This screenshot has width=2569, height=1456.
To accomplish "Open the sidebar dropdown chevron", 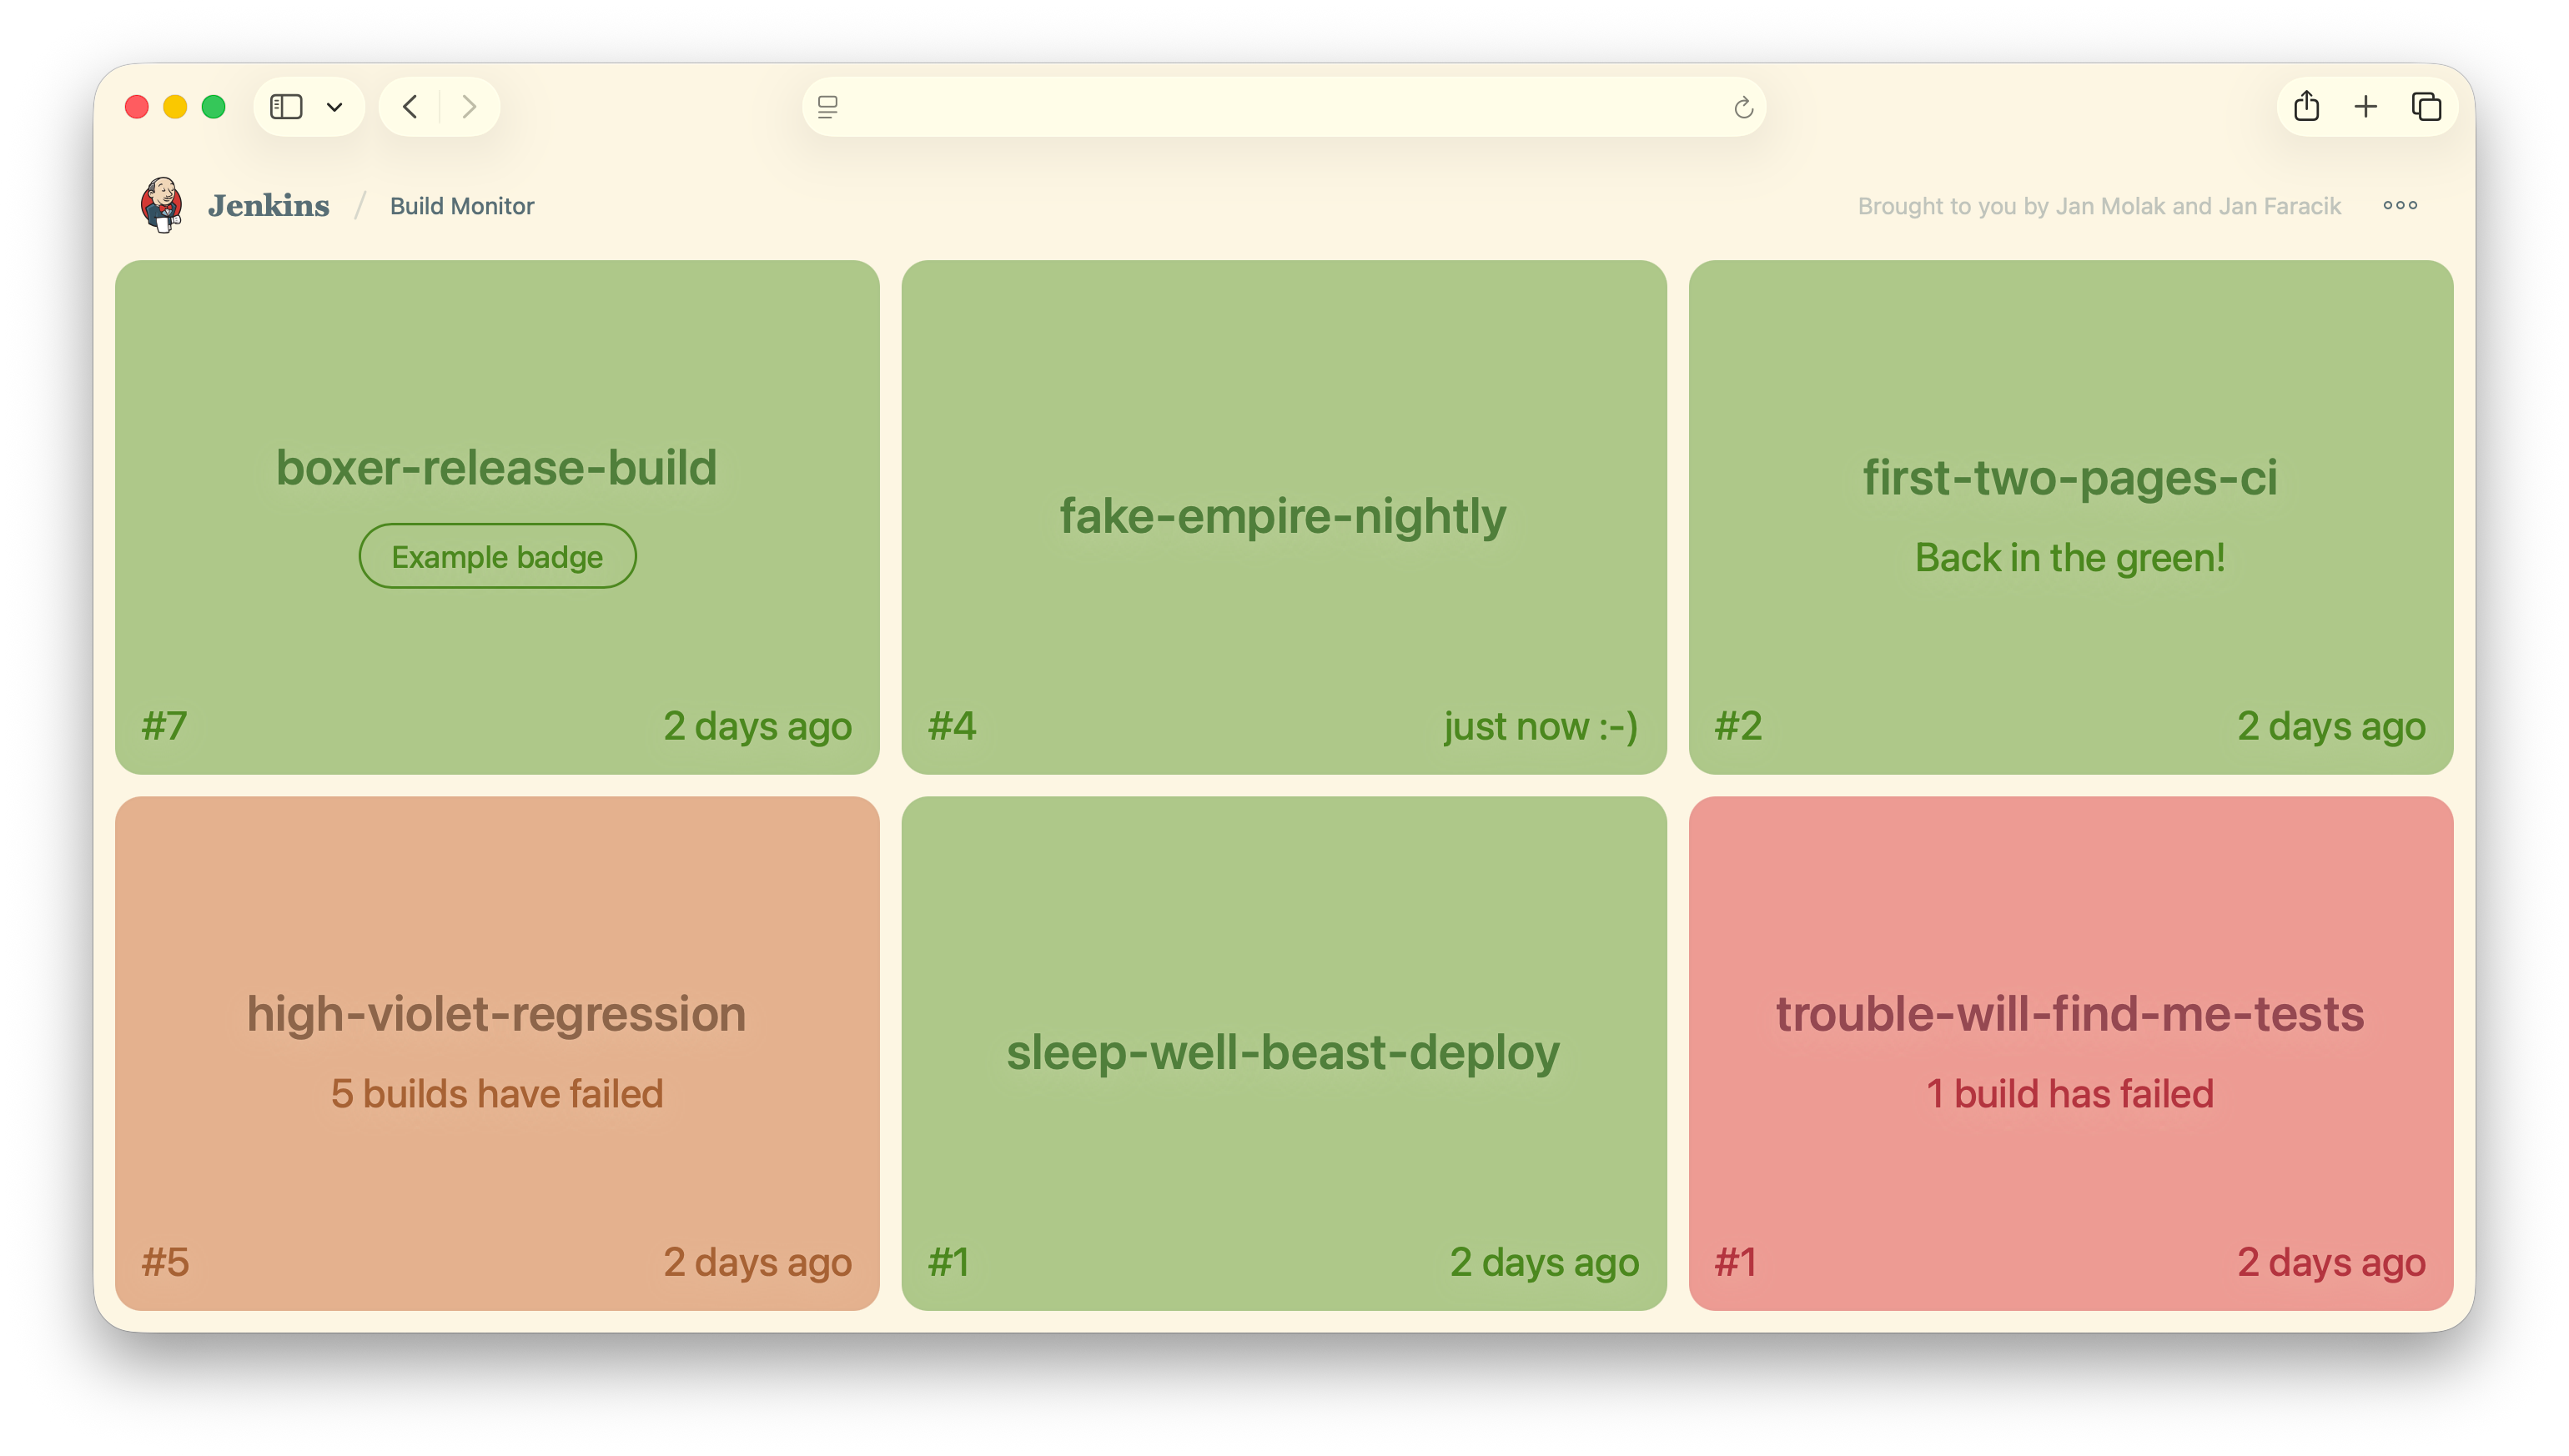I will (x=335, y=106).
